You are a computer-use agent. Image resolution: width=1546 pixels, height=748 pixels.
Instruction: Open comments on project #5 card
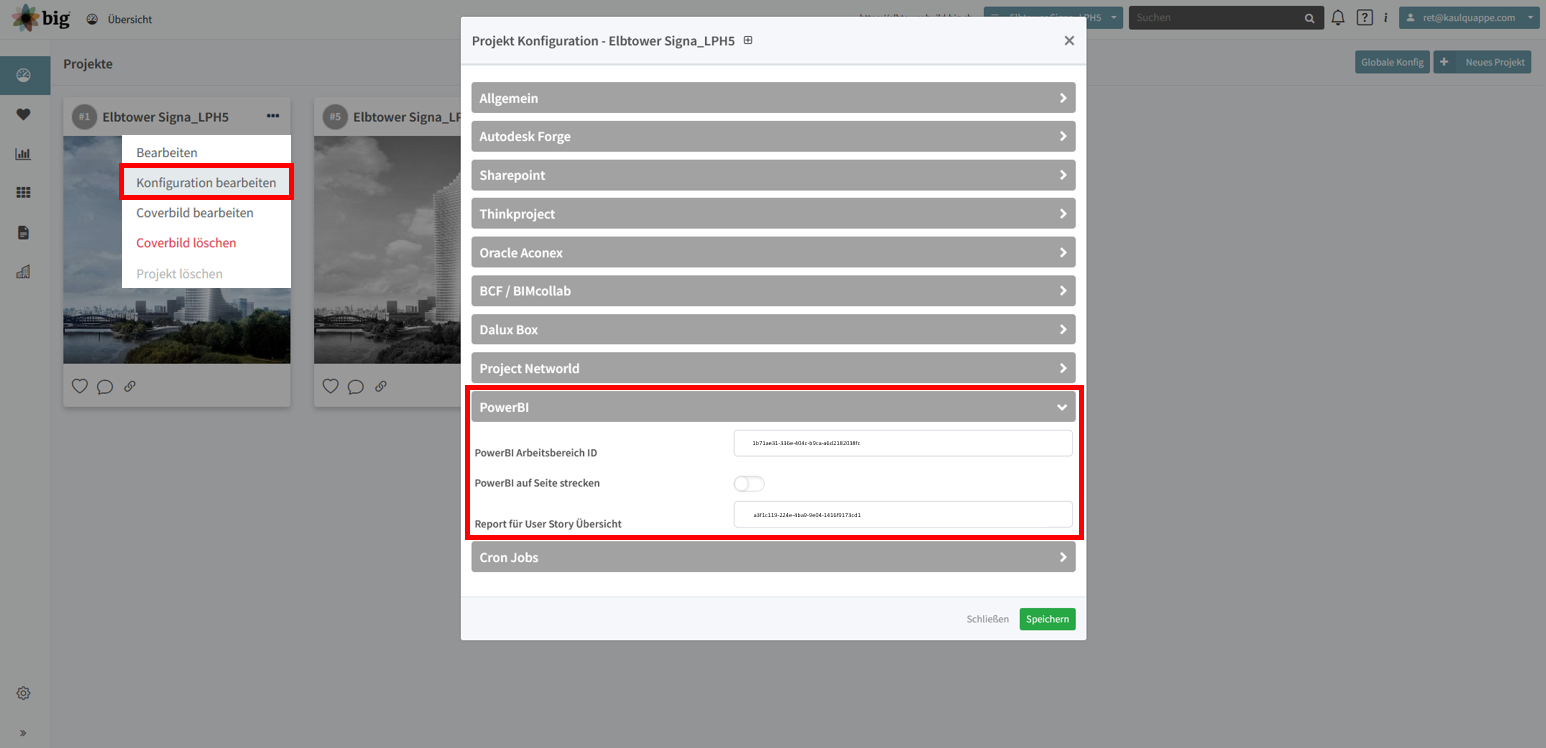[x=355, y=387]
